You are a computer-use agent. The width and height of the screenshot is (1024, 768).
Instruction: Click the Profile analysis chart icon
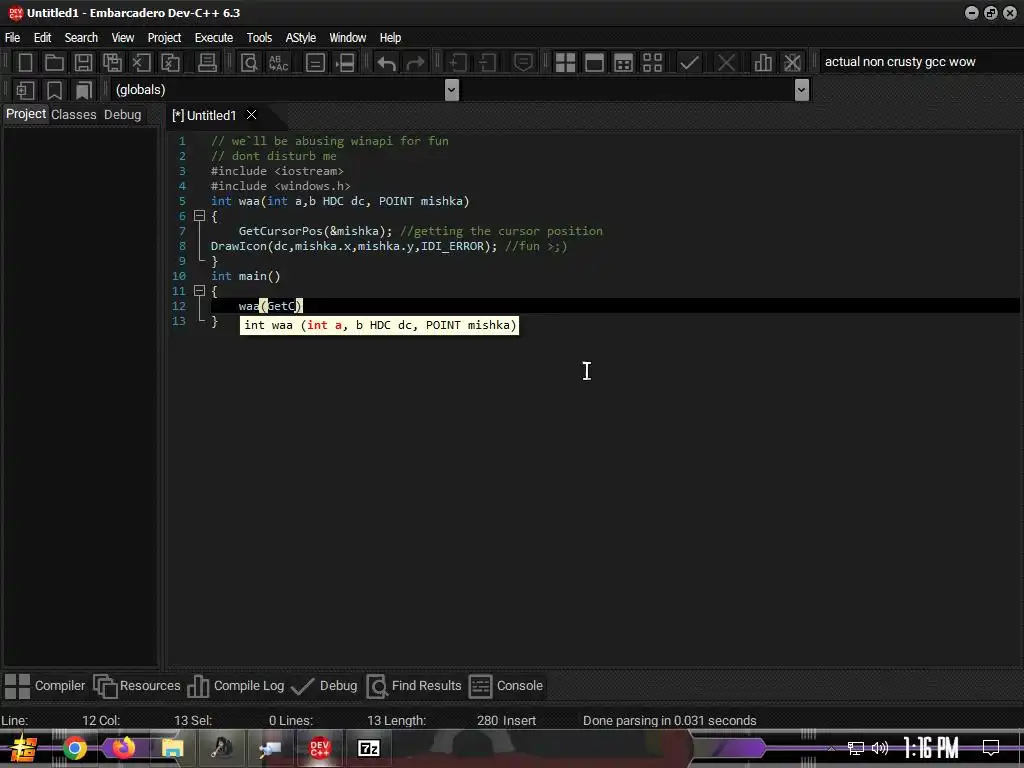tap(763, 63)
